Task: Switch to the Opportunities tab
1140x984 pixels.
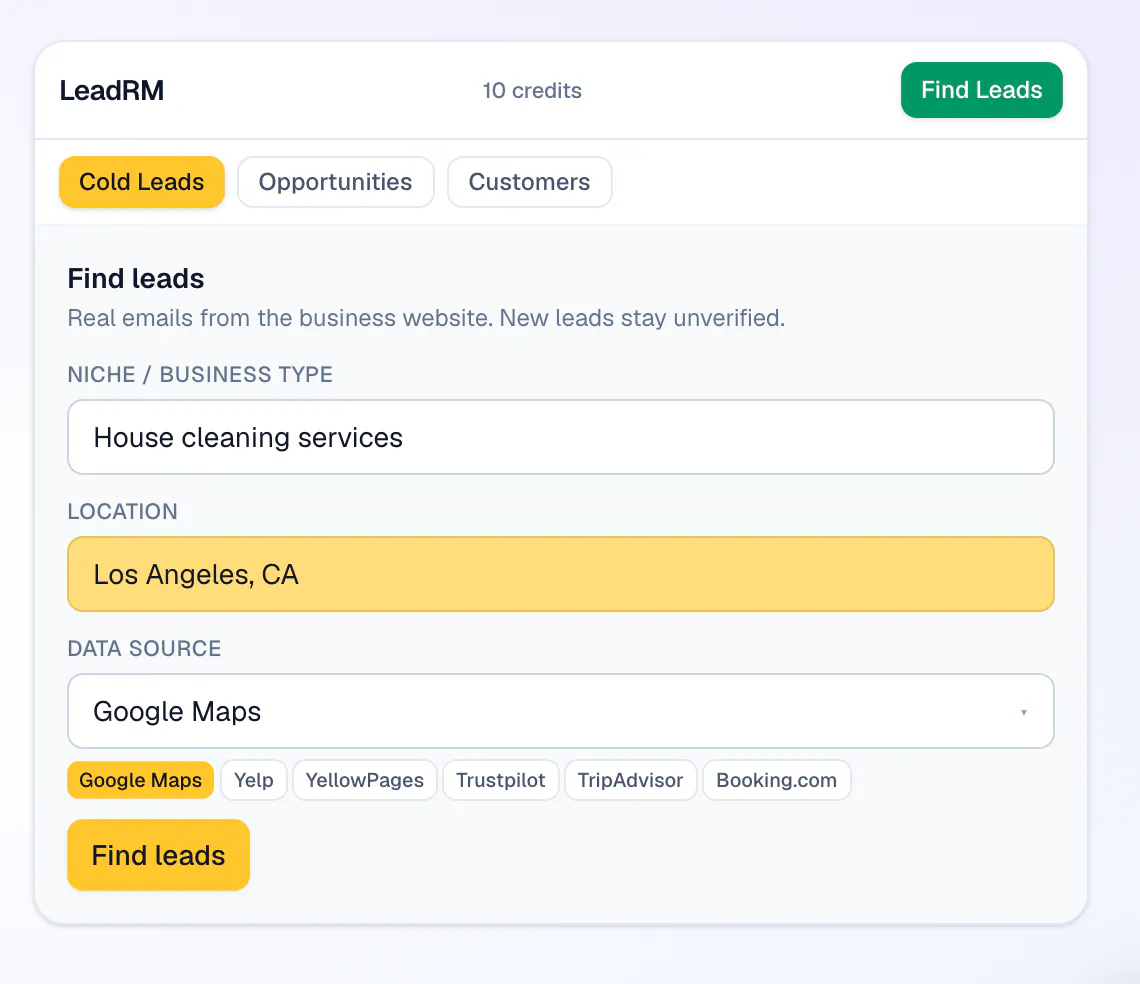Action: coord(335,182)
